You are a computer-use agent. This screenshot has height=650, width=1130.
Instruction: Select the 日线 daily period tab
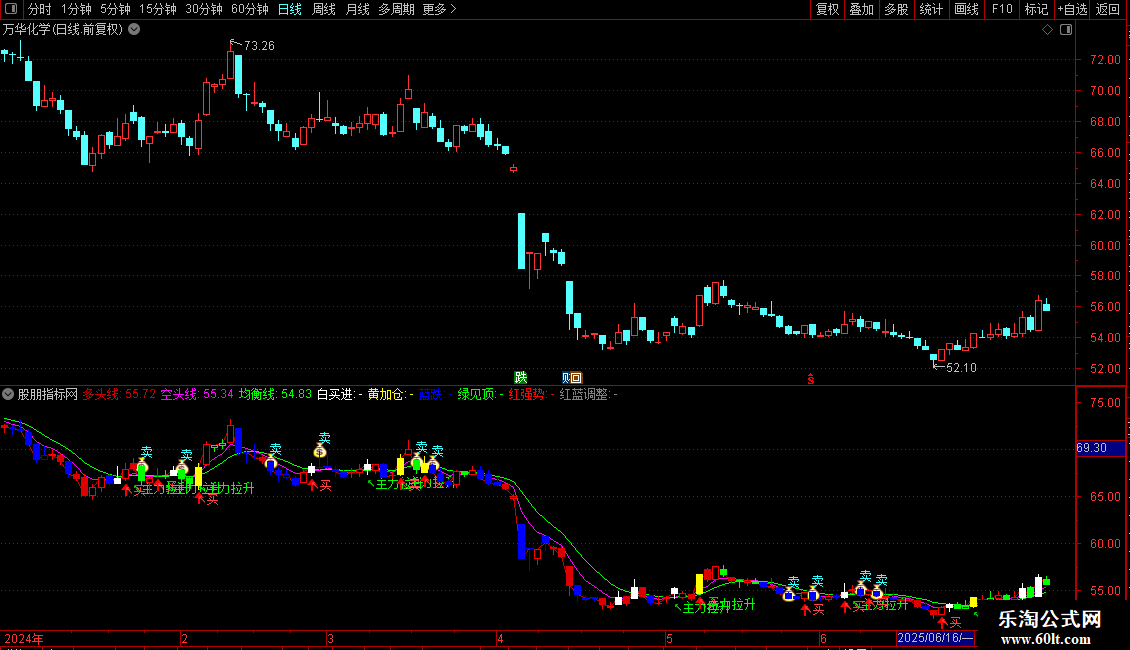[290, 9]
